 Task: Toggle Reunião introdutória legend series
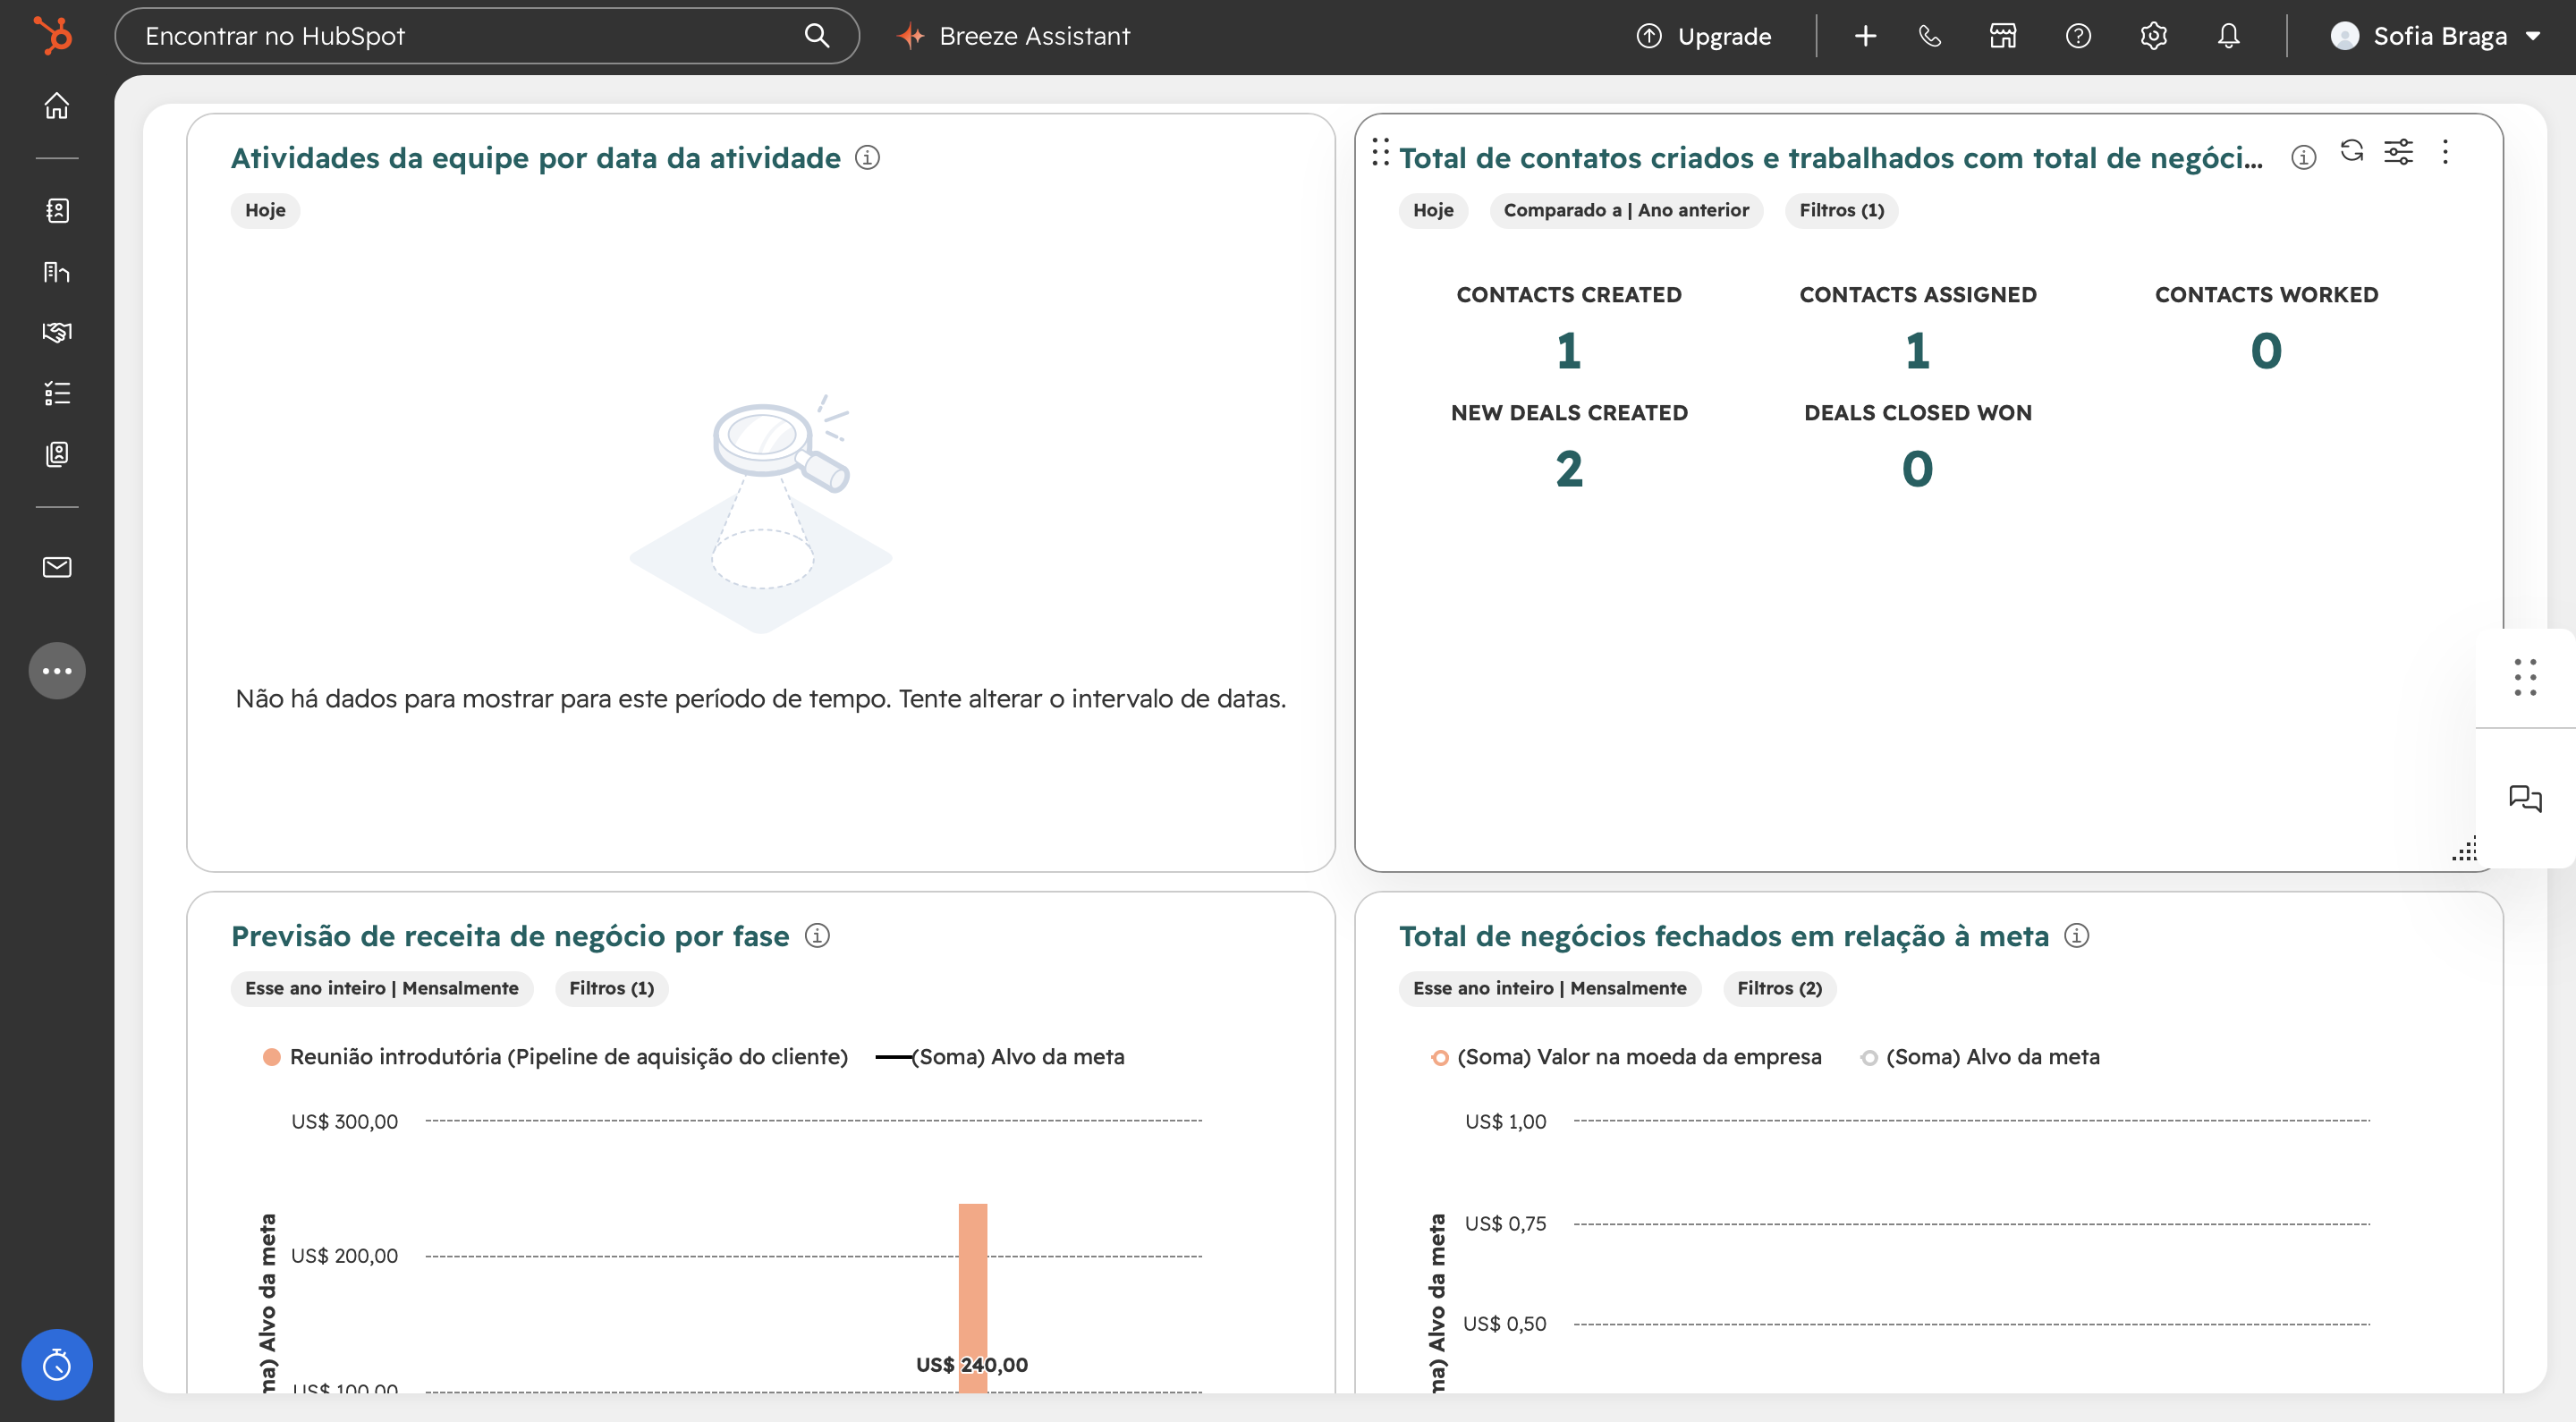tap(556, 1056)
